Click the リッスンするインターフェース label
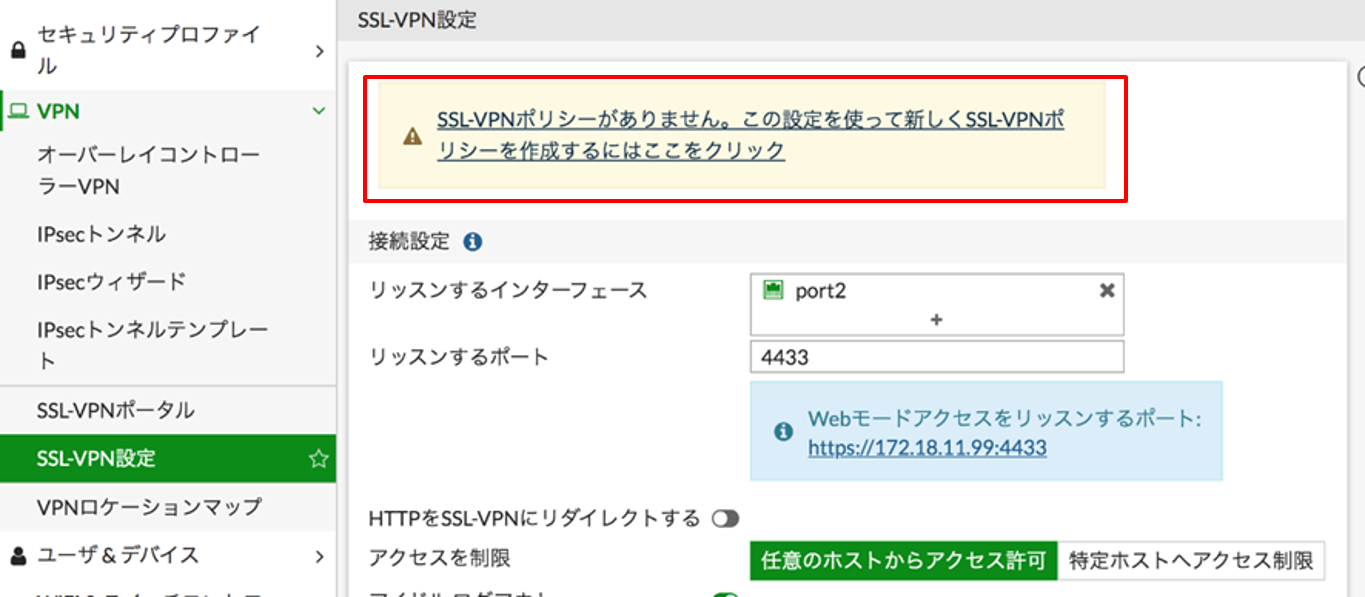This screenshot has height=597, width=1365. 508,291
